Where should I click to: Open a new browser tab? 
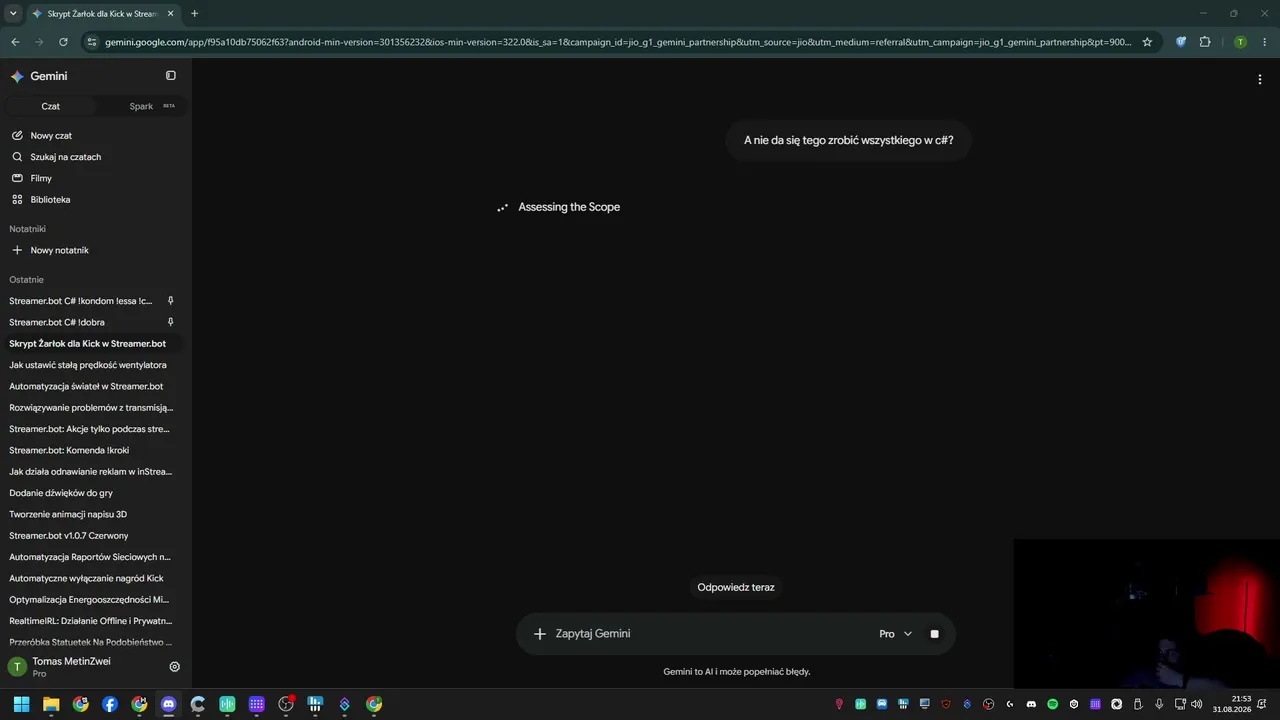[x=194, y=14]
